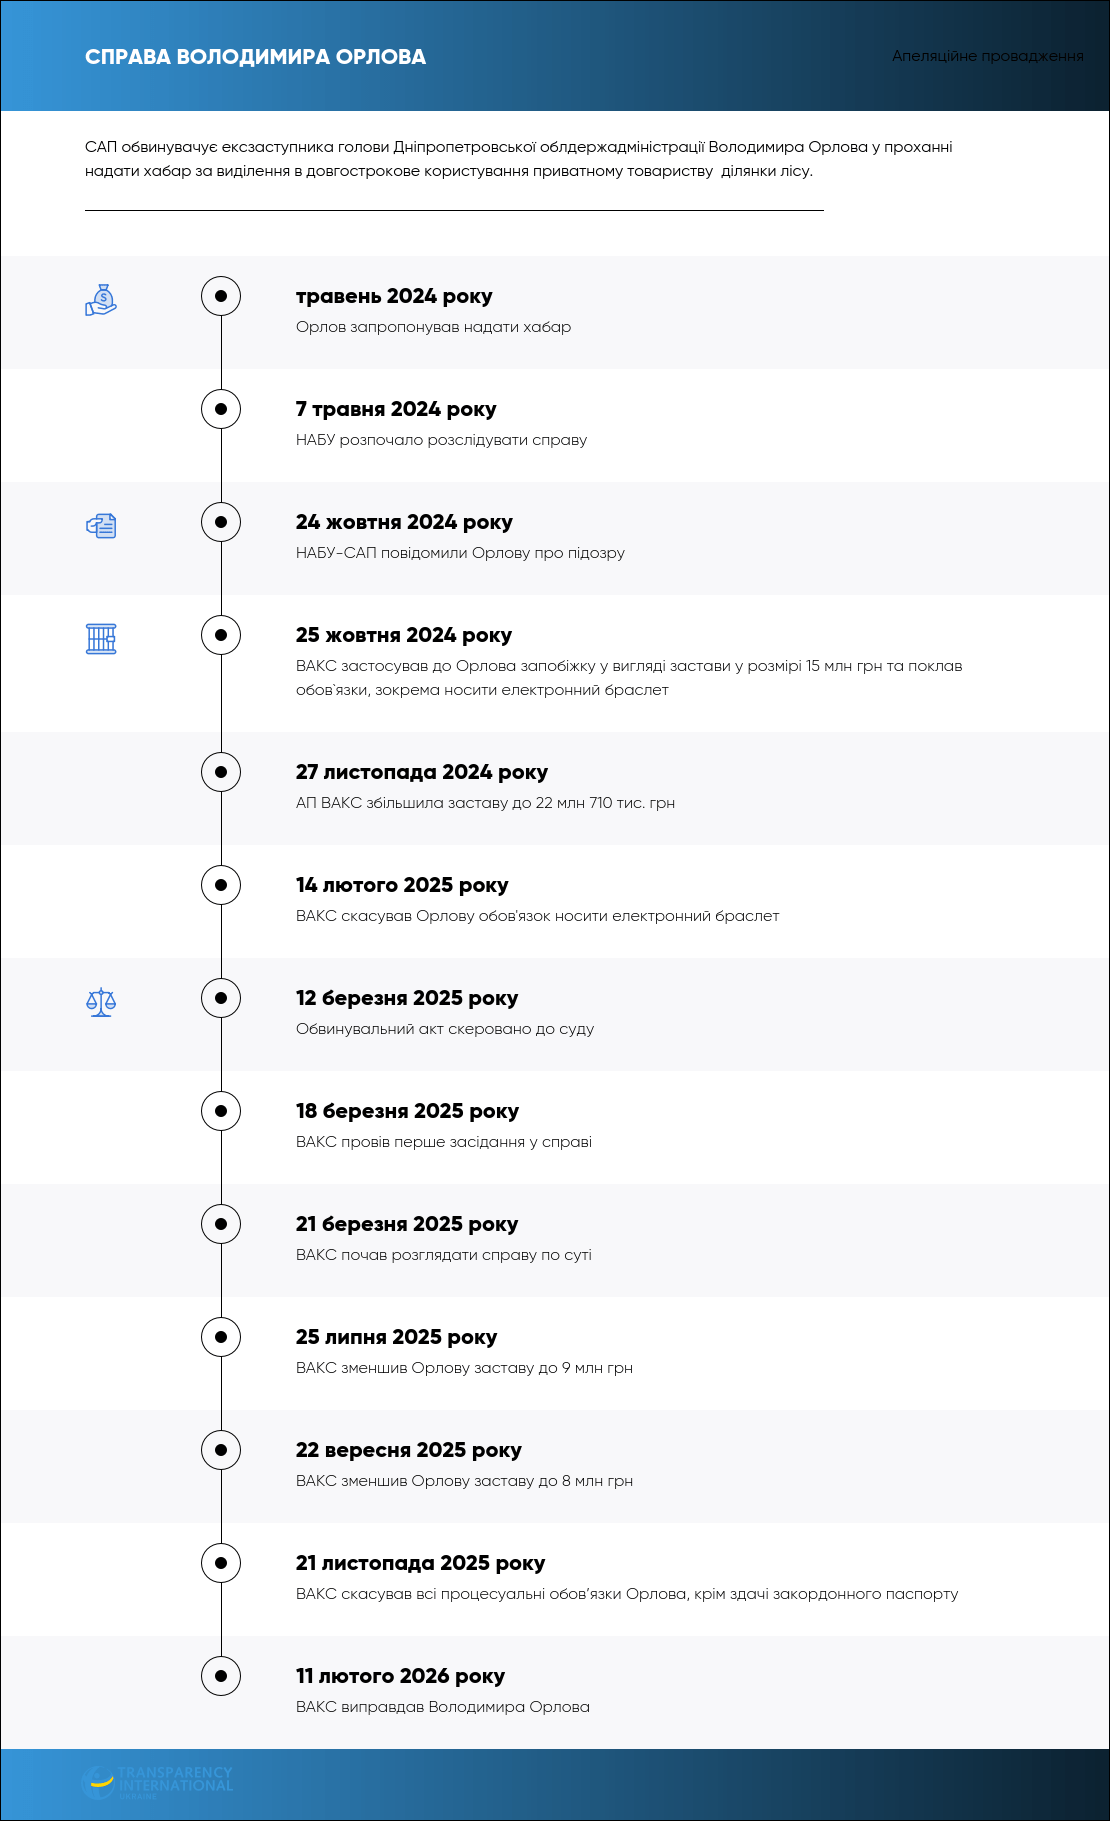Select the 24 жовтня 2024 timeline dot
Image resolution: width=1110 pixels, height=1821 pixels.
pos(221,522)
